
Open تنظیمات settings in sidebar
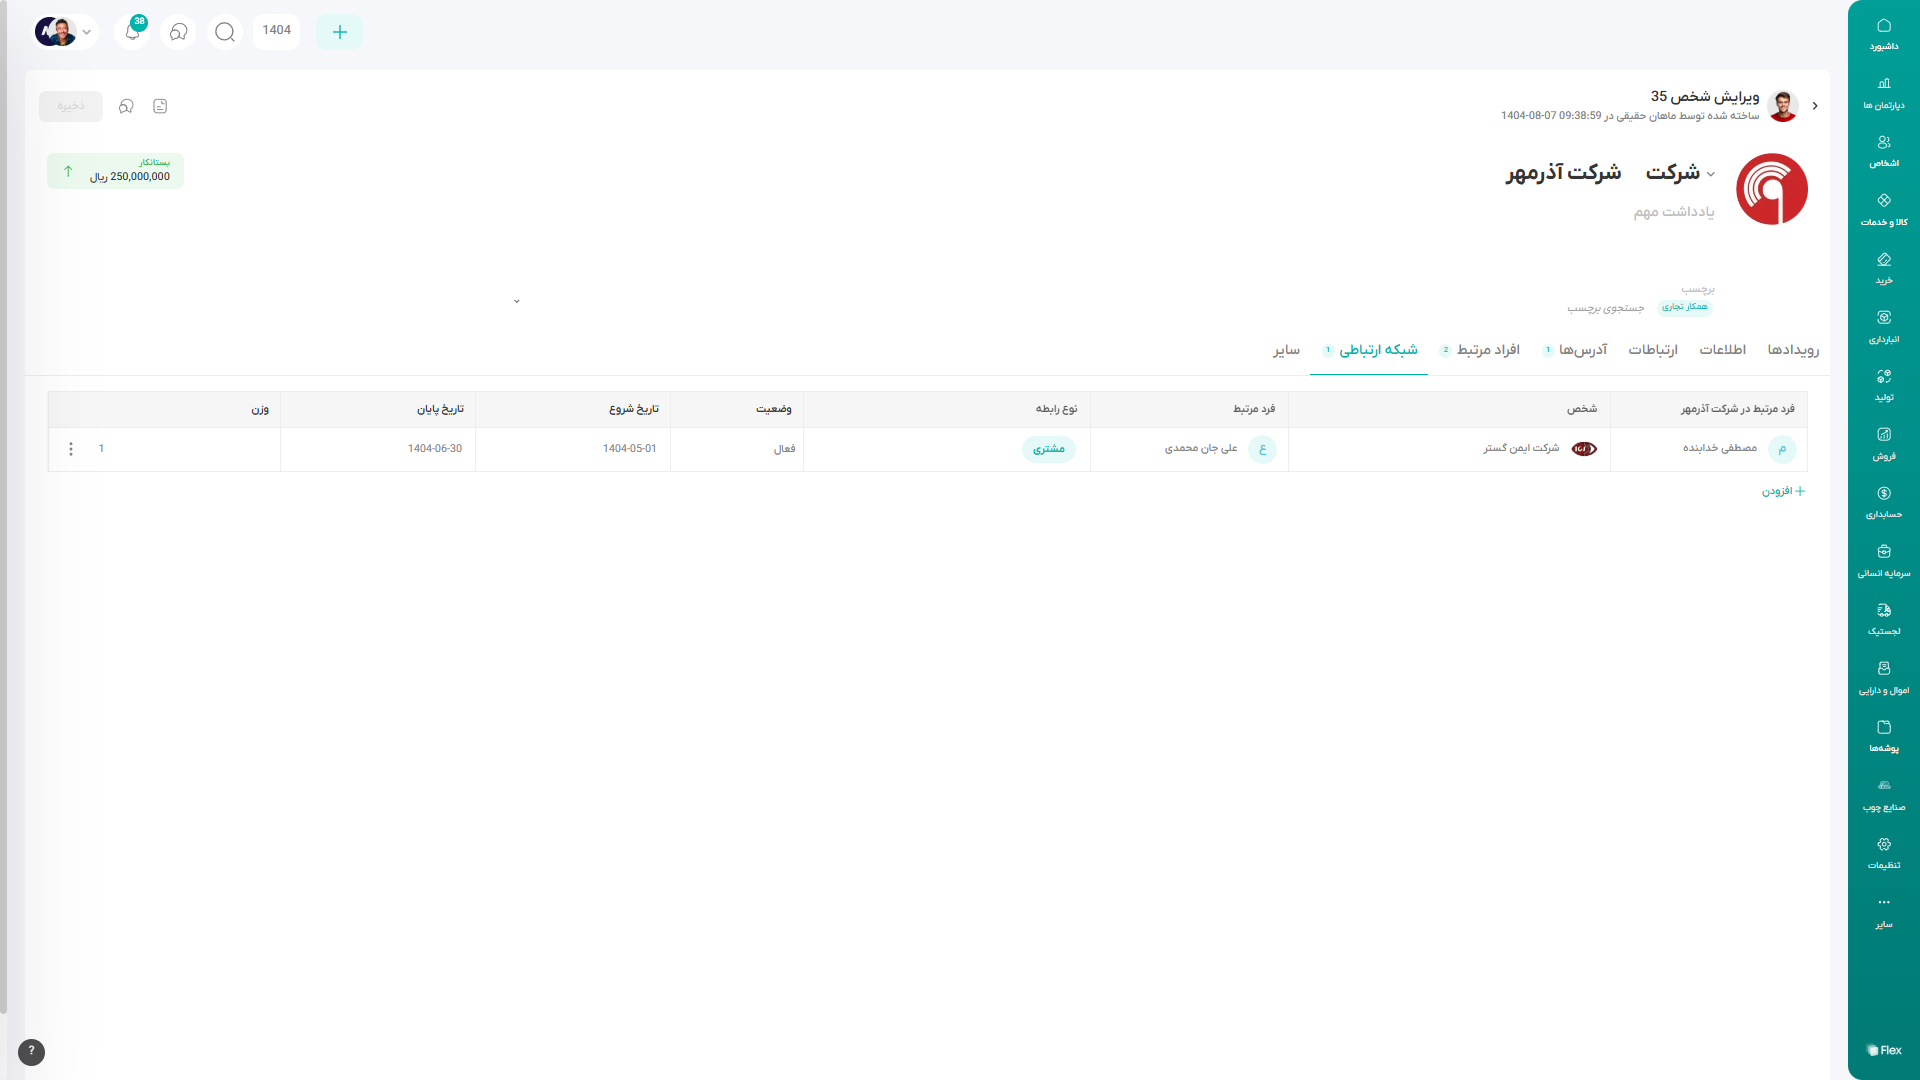click(1883, 853)
